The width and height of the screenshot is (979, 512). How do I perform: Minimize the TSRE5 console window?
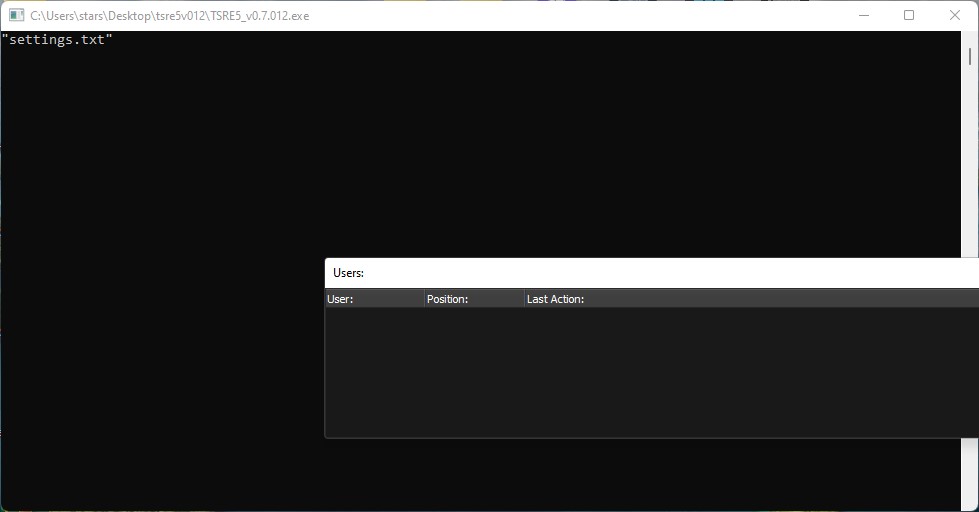coord(863,15)
